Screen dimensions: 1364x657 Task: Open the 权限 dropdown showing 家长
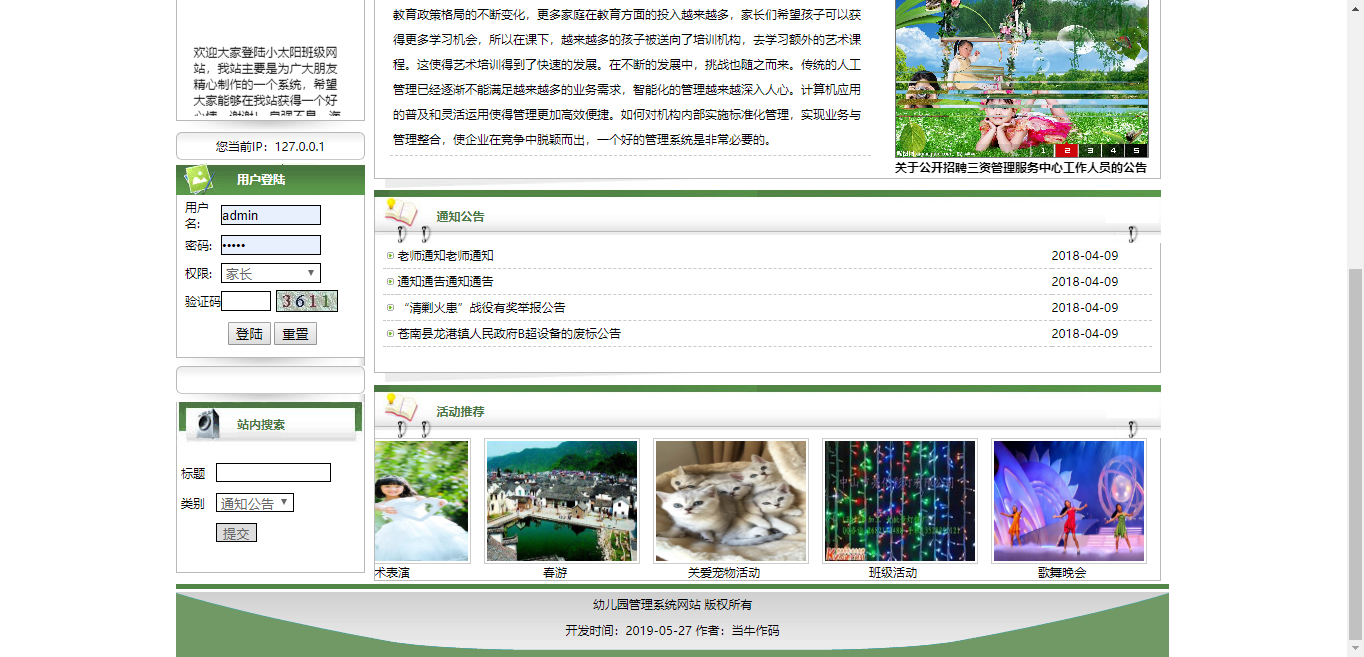[x=270, y=273]
